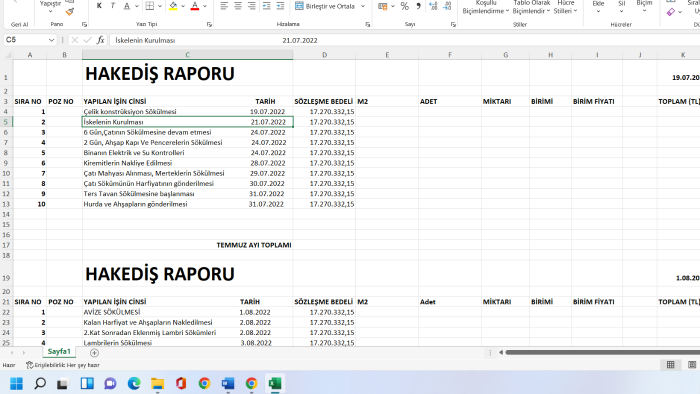700x394 pixels.
Task: Open the underline style dropdown arrow
Action: (x=137, y=6)
